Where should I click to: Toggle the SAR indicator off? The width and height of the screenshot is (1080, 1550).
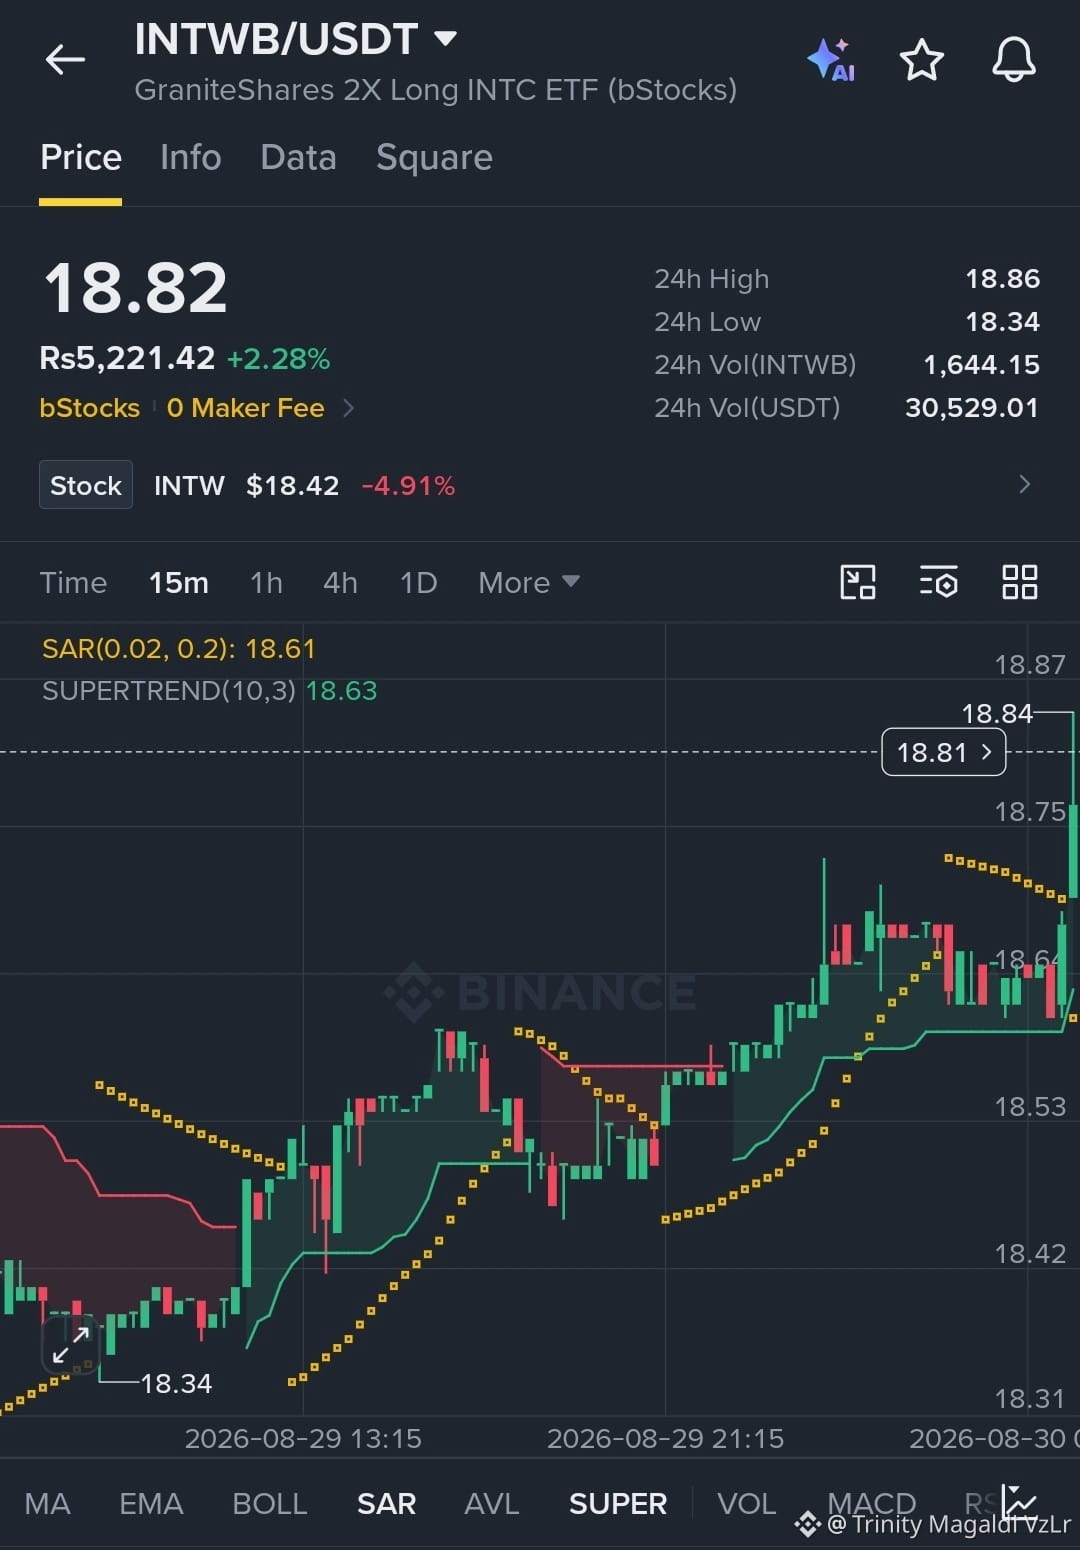click(x=386, y=1504)
